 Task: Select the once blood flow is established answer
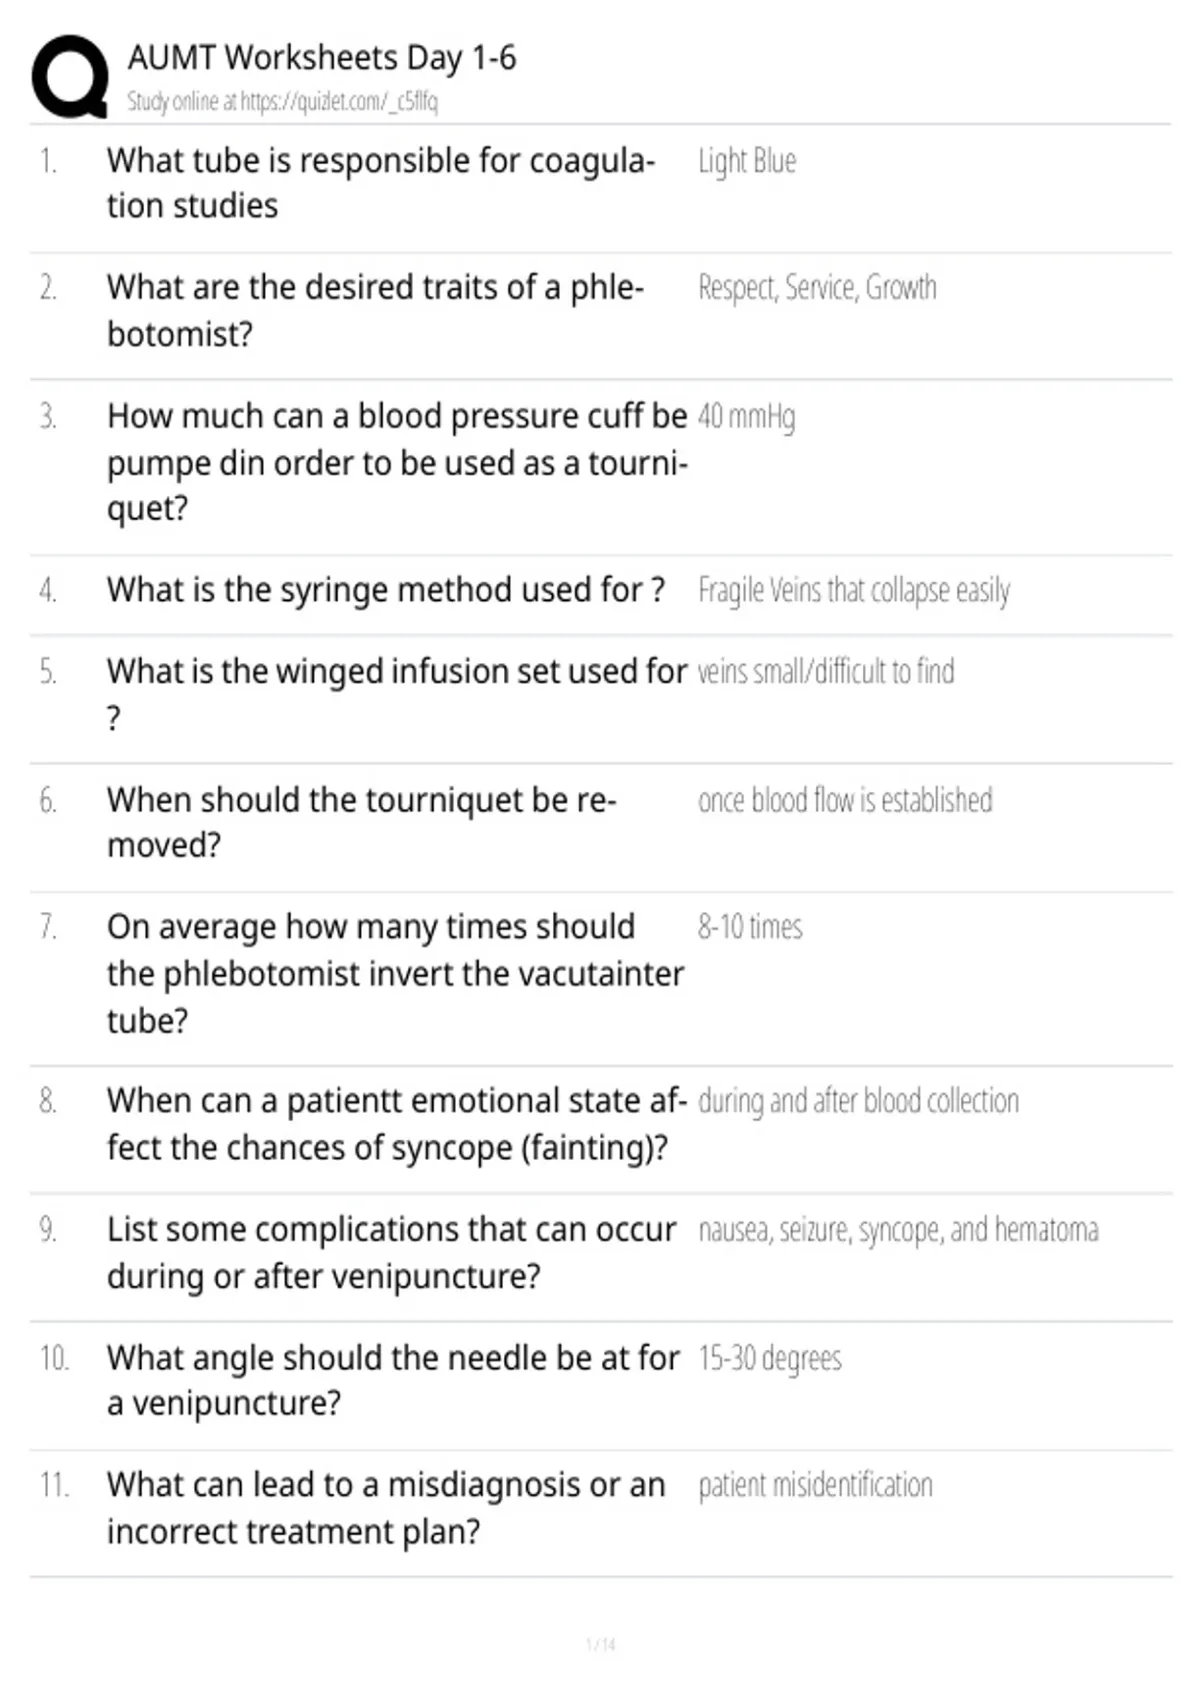(x=845, y=800)
